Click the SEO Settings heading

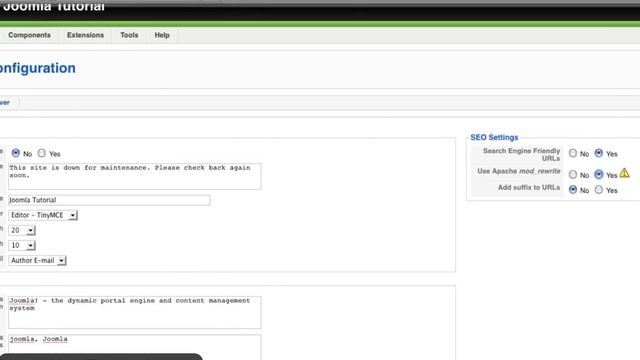click(x=494, y=138)
